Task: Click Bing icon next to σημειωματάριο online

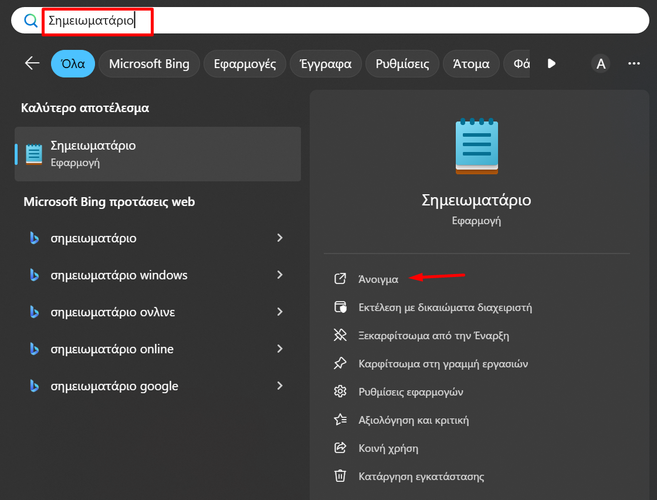Action: 34,349
